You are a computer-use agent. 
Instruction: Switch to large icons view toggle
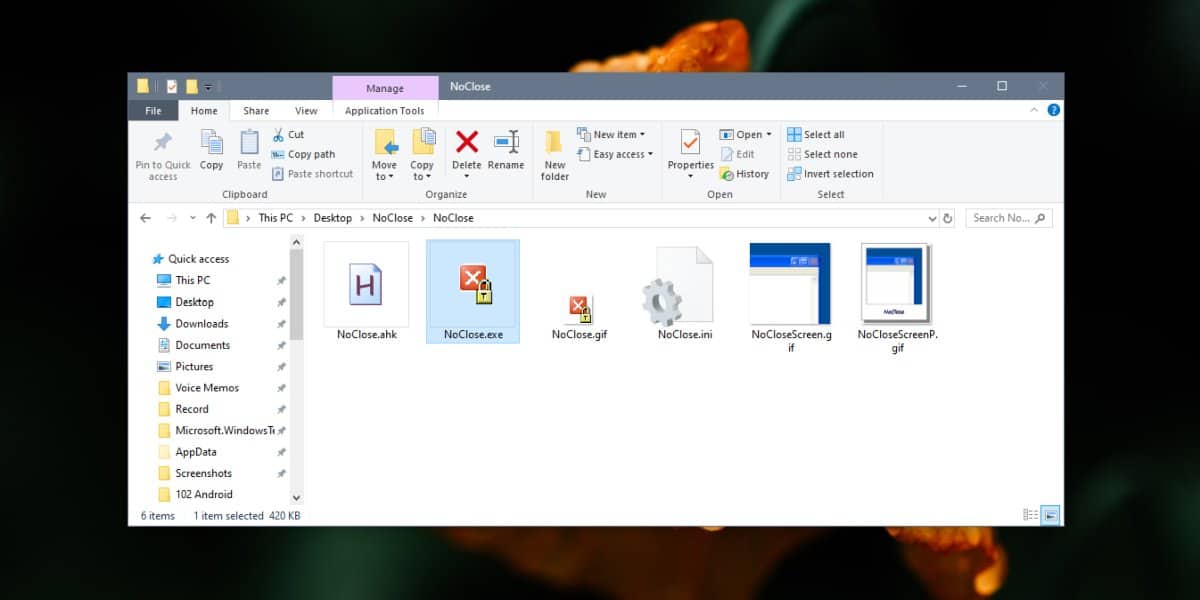click(1051, 515)
